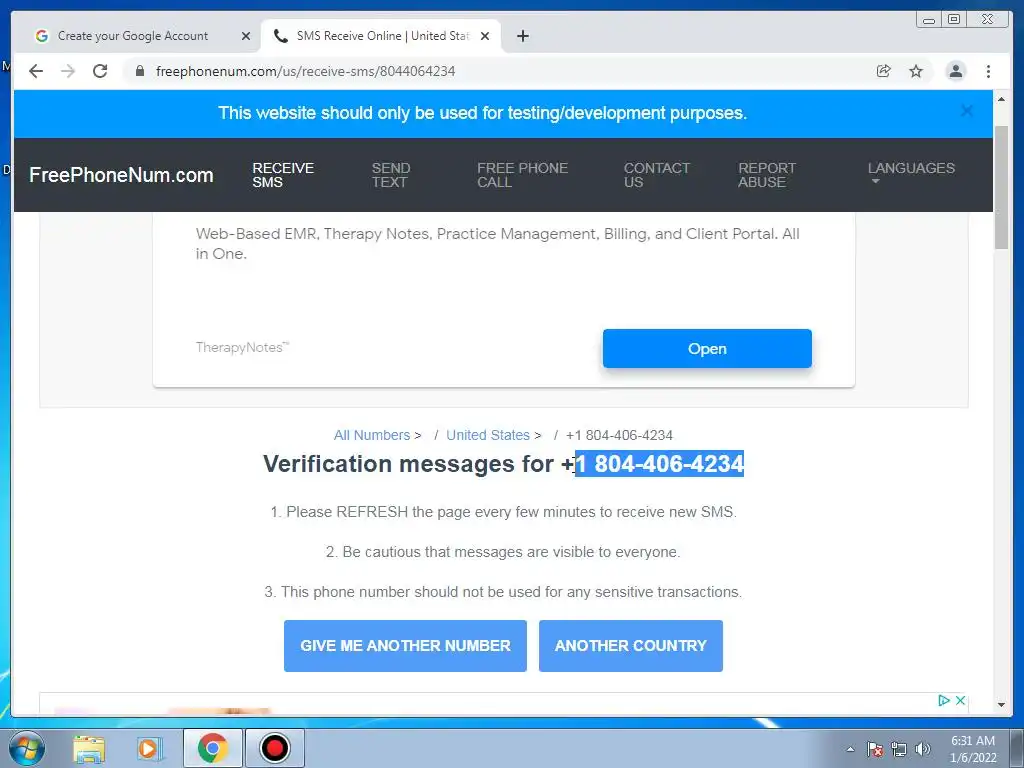
Task: Open the CONTACT US menu item
Action: coord(656,175)
